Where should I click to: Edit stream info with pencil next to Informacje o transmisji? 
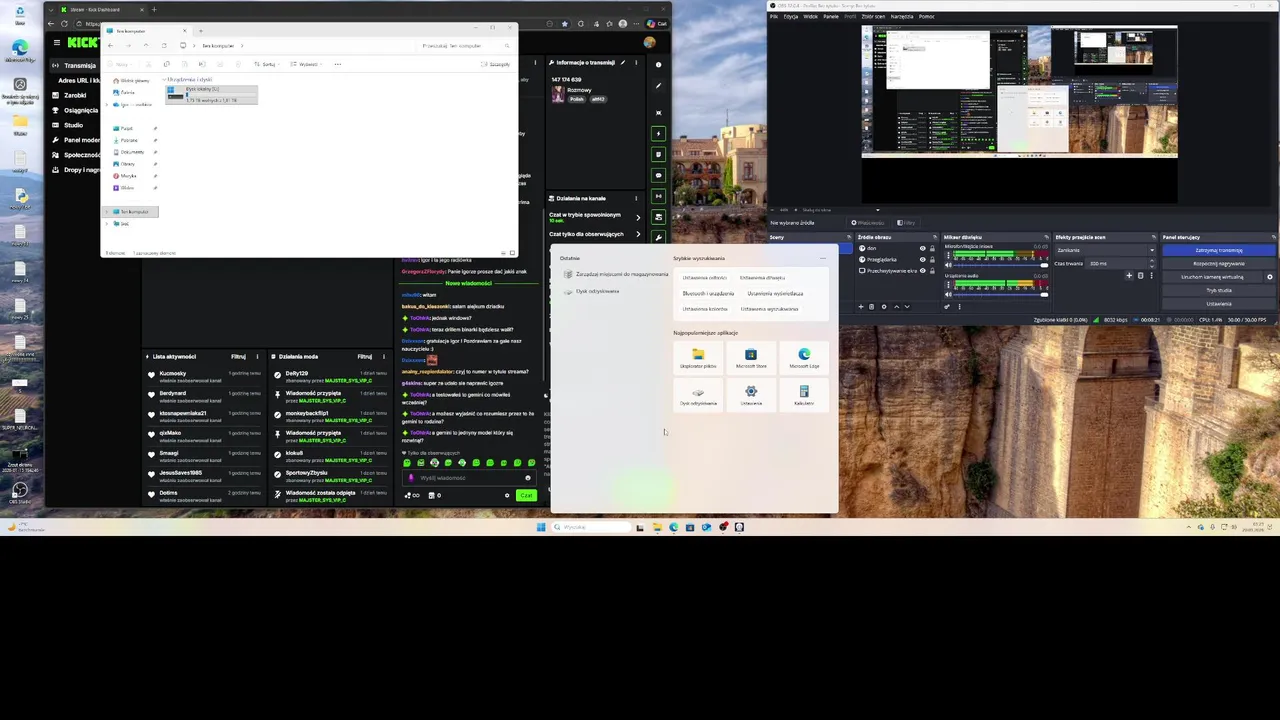[622, 62]
